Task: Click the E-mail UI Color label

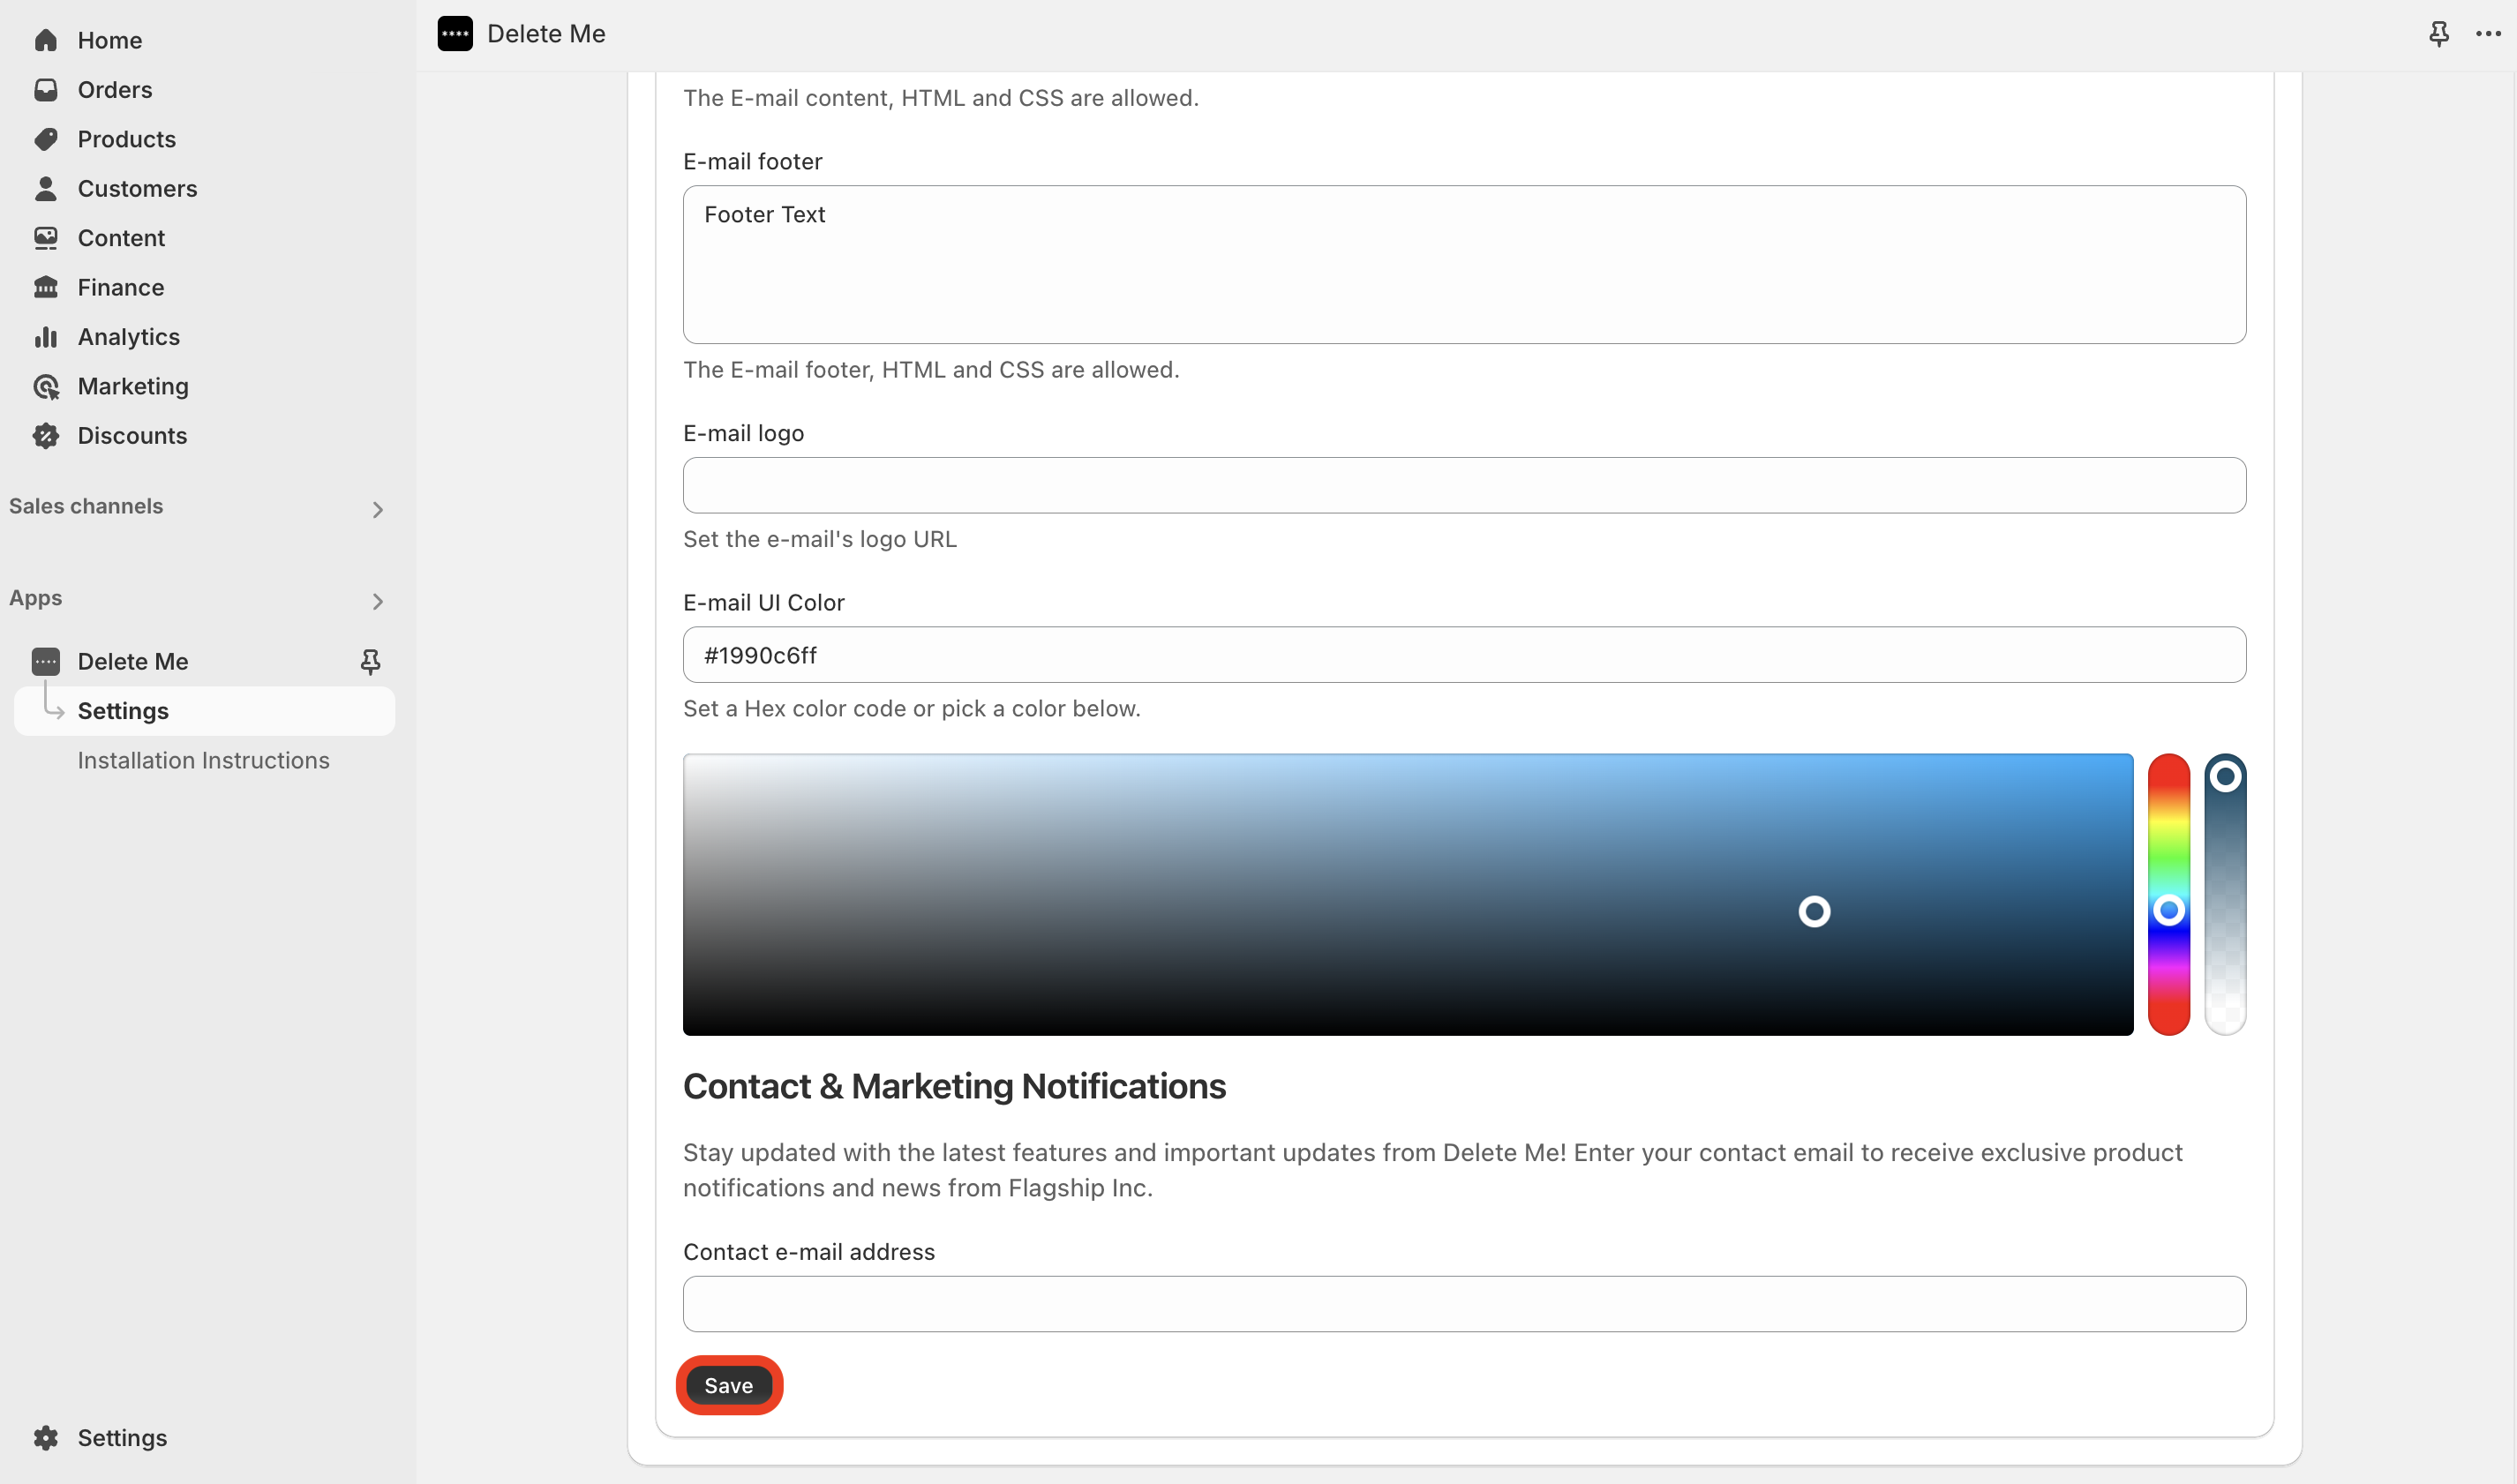Action: click(x=764, y=603)
